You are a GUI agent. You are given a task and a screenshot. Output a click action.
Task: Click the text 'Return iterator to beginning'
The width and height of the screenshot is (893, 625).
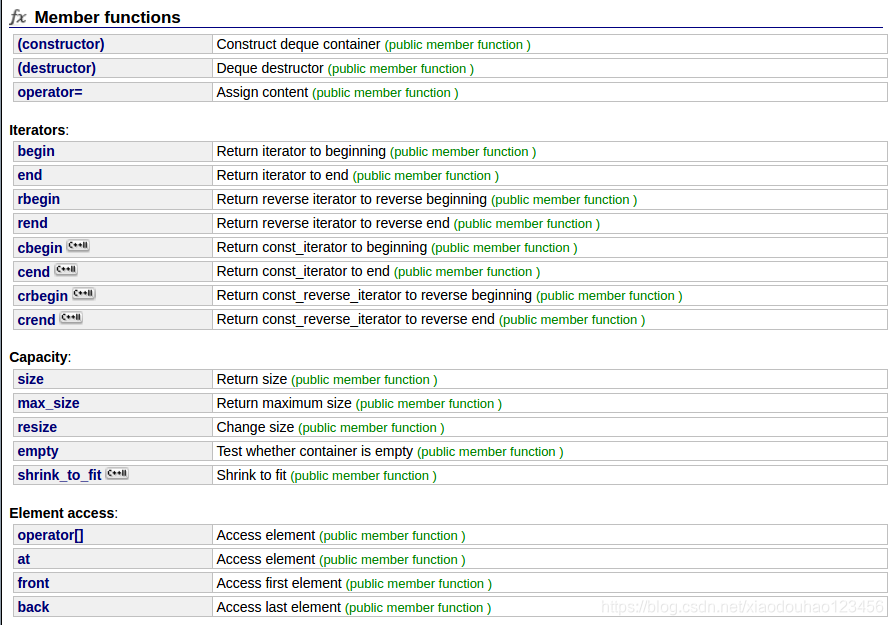coord(301,152)
